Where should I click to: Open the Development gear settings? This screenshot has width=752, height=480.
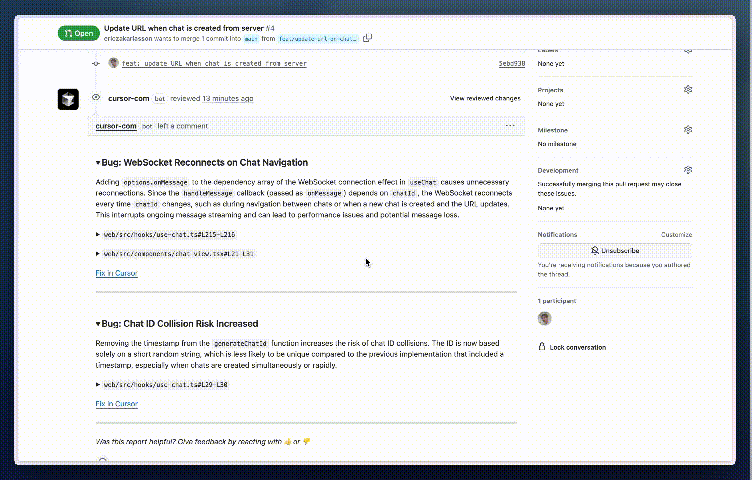point(688,170)
